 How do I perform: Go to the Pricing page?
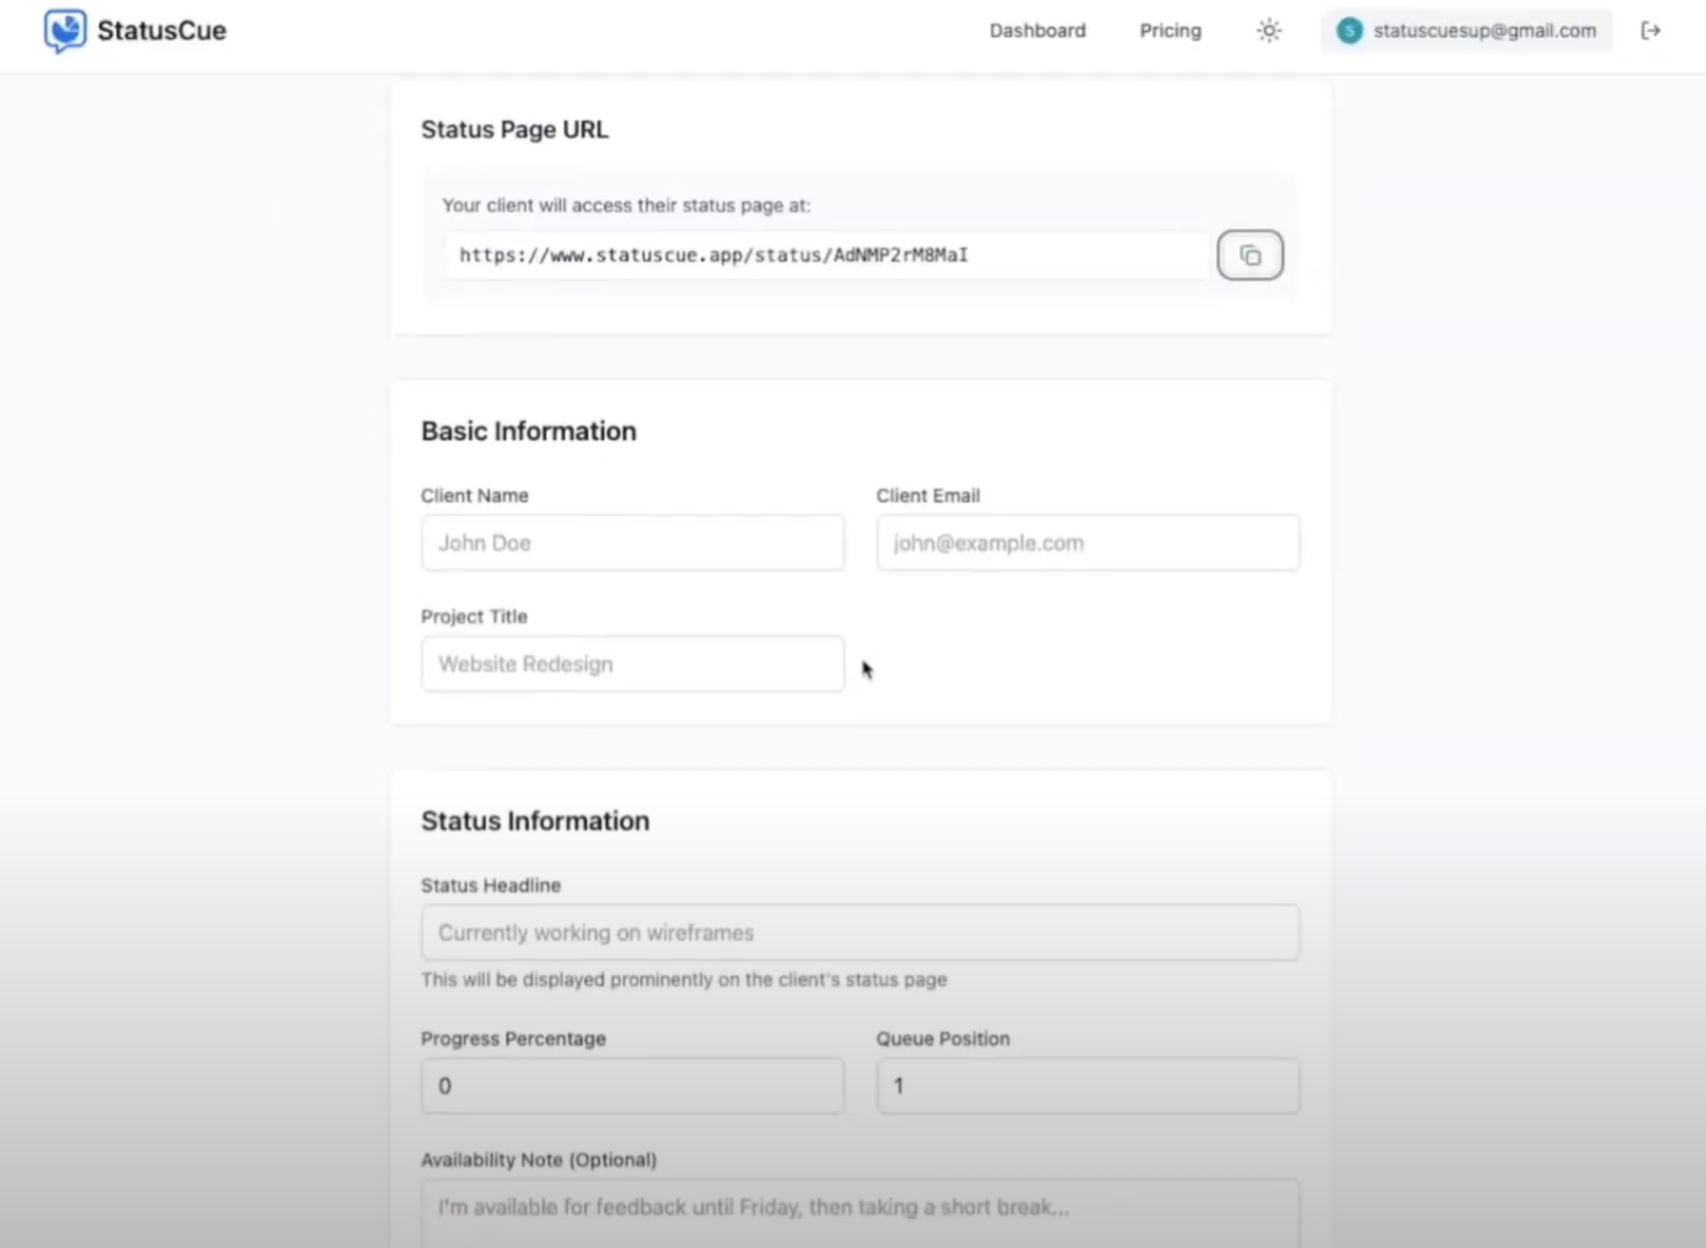(x=1170, y=31)
